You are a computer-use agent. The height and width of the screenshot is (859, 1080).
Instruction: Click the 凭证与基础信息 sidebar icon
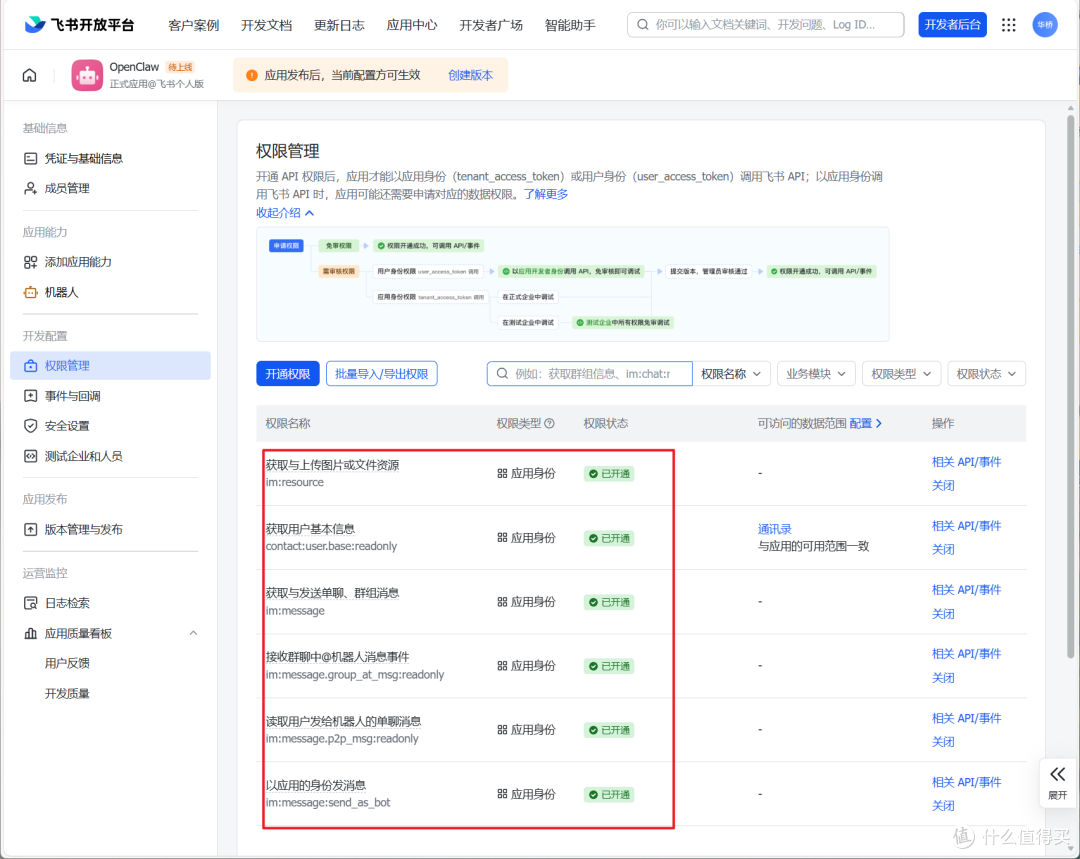[30, 158]
